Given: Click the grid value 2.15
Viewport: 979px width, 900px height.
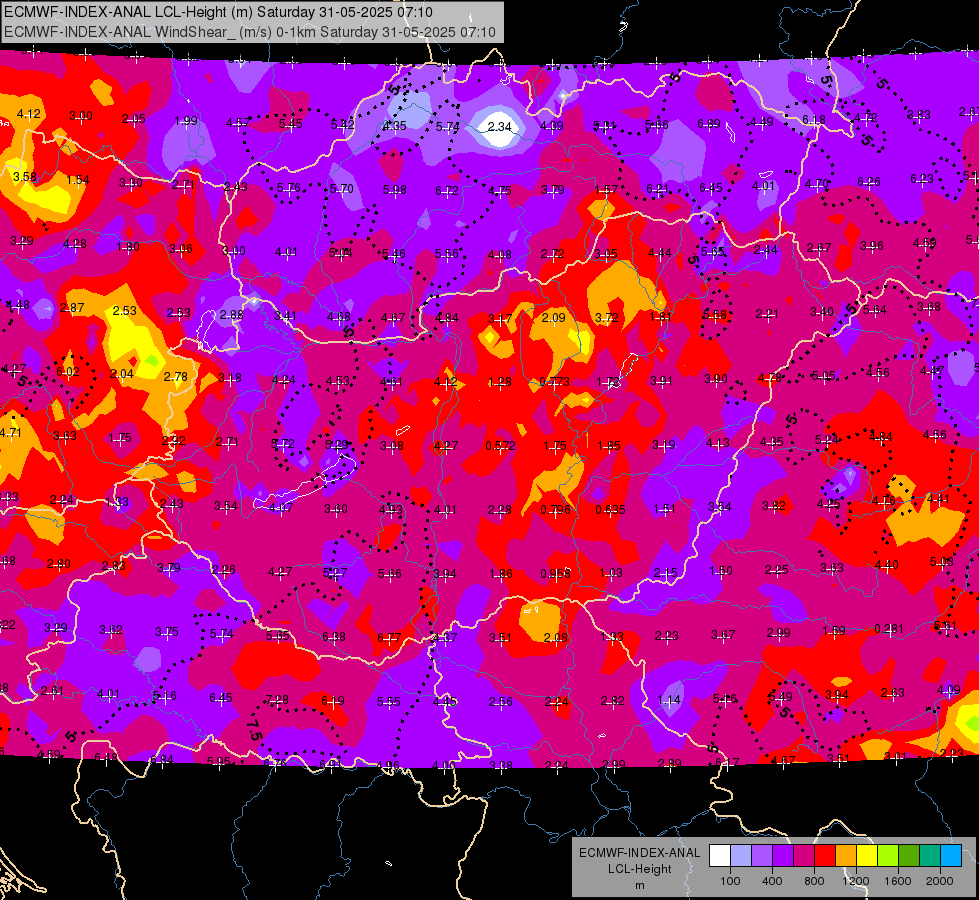Looking at the screenshot, I should 666,573.
